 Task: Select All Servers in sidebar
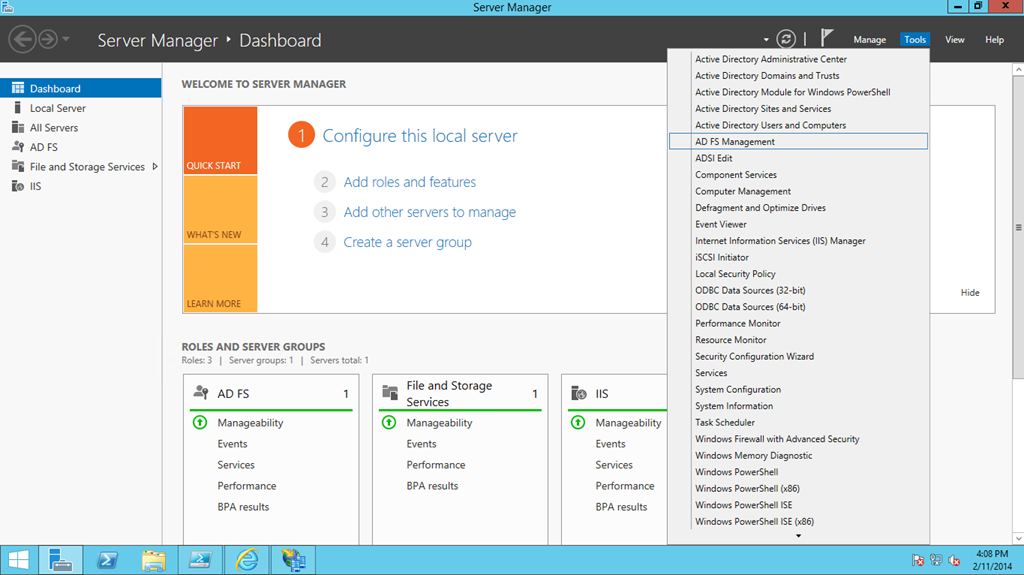coord(80,127)
